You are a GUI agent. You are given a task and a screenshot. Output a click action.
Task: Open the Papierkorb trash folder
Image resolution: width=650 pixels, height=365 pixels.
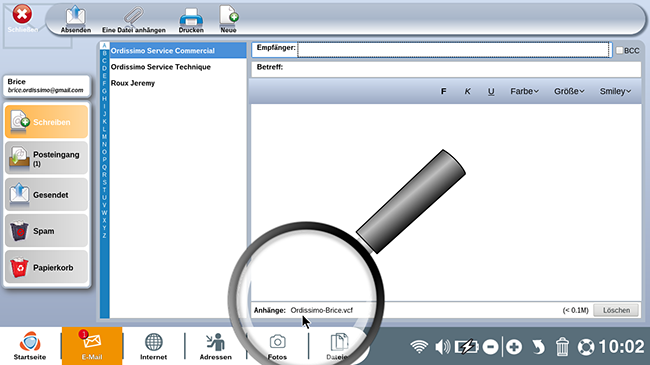tap(46, 267)
